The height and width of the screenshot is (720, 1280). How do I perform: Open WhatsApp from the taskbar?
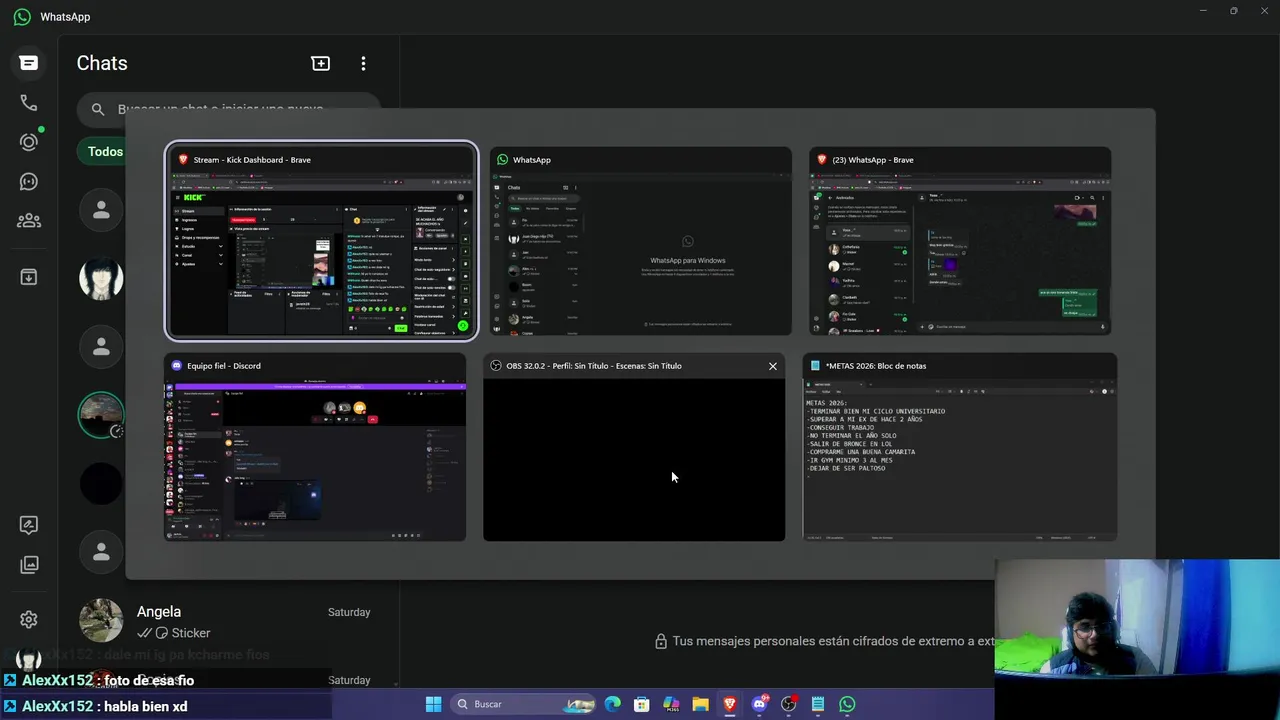click(847, 704)
